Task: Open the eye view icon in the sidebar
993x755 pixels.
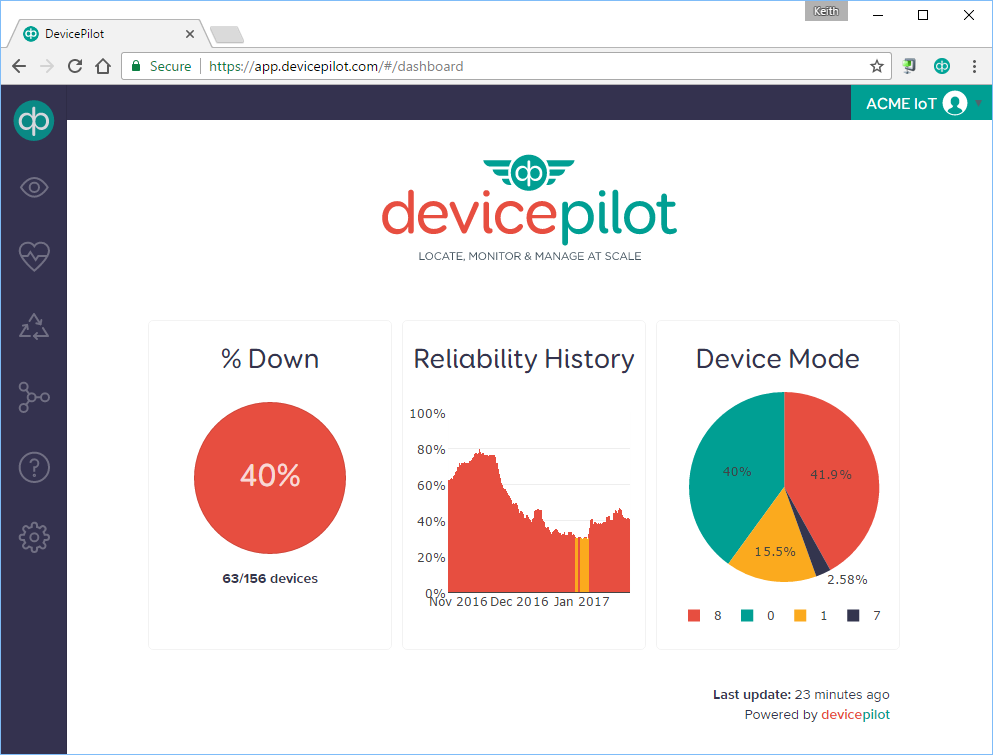Action: click(34, 187)
